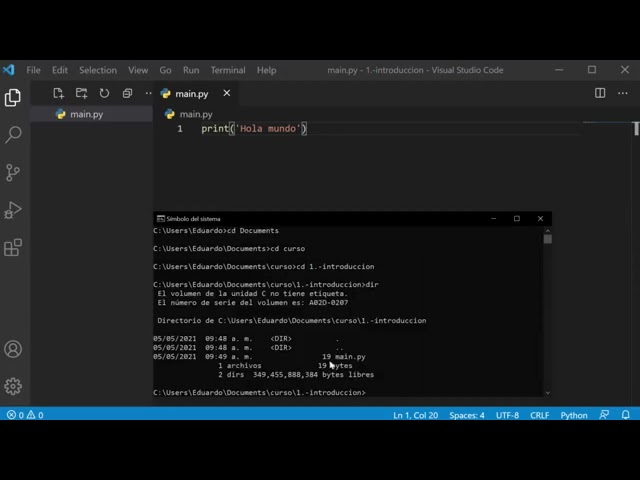Click the code on line 1 of the editor
The image size is (640, 480).
(x=254, y=129)
